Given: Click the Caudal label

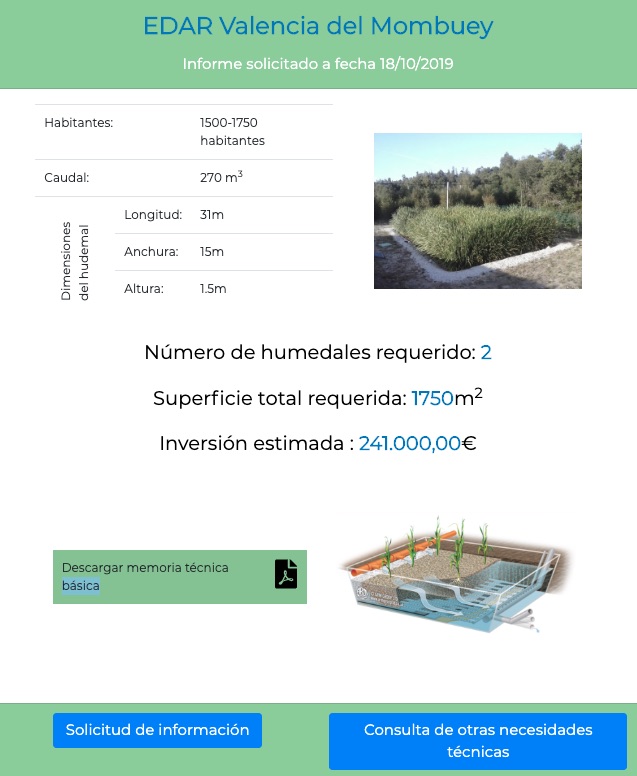Looking at the screenshot, I should (67, 178).
